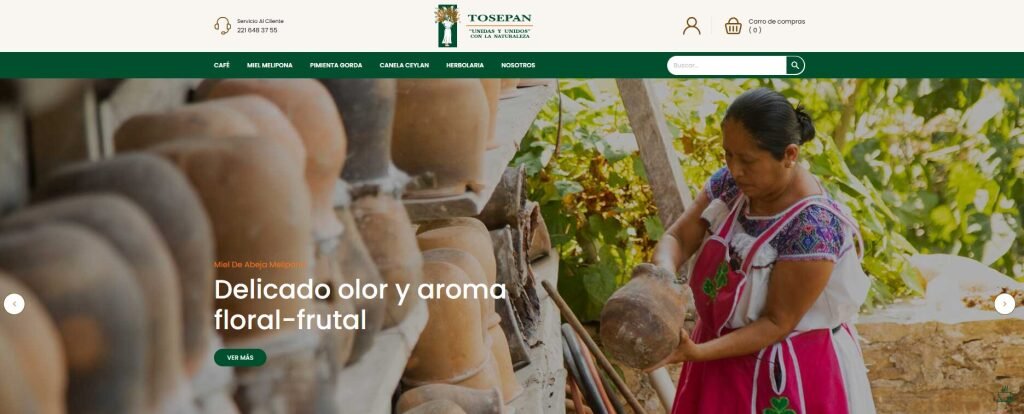Click the Miel De Abeja Melipona caption
The image size is (1024, 414).
click(x=259, y=264)
